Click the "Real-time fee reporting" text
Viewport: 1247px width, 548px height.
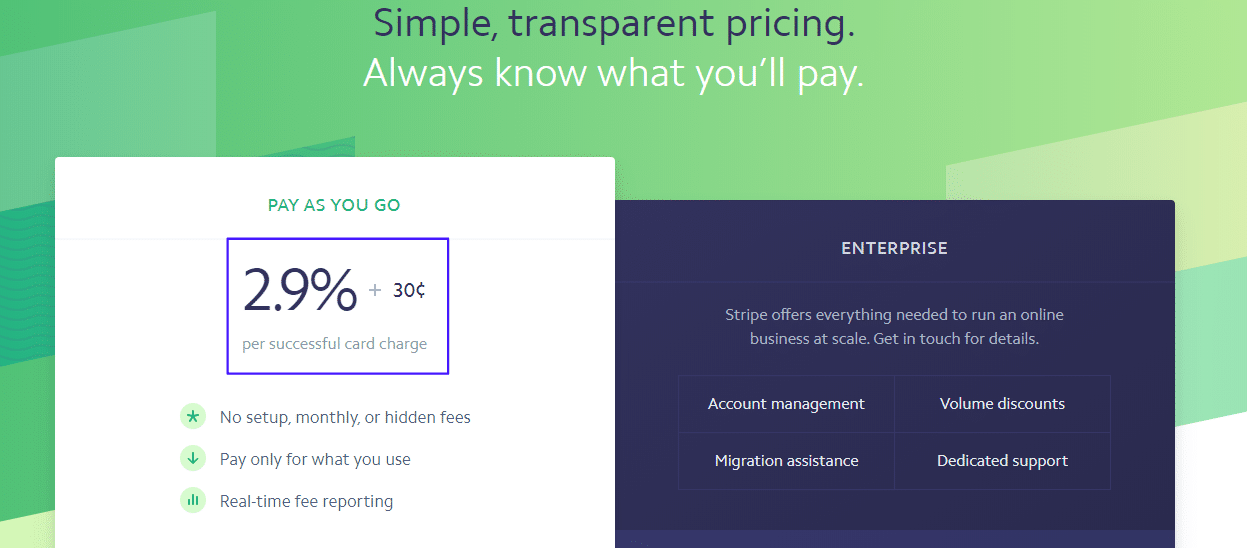306,501
